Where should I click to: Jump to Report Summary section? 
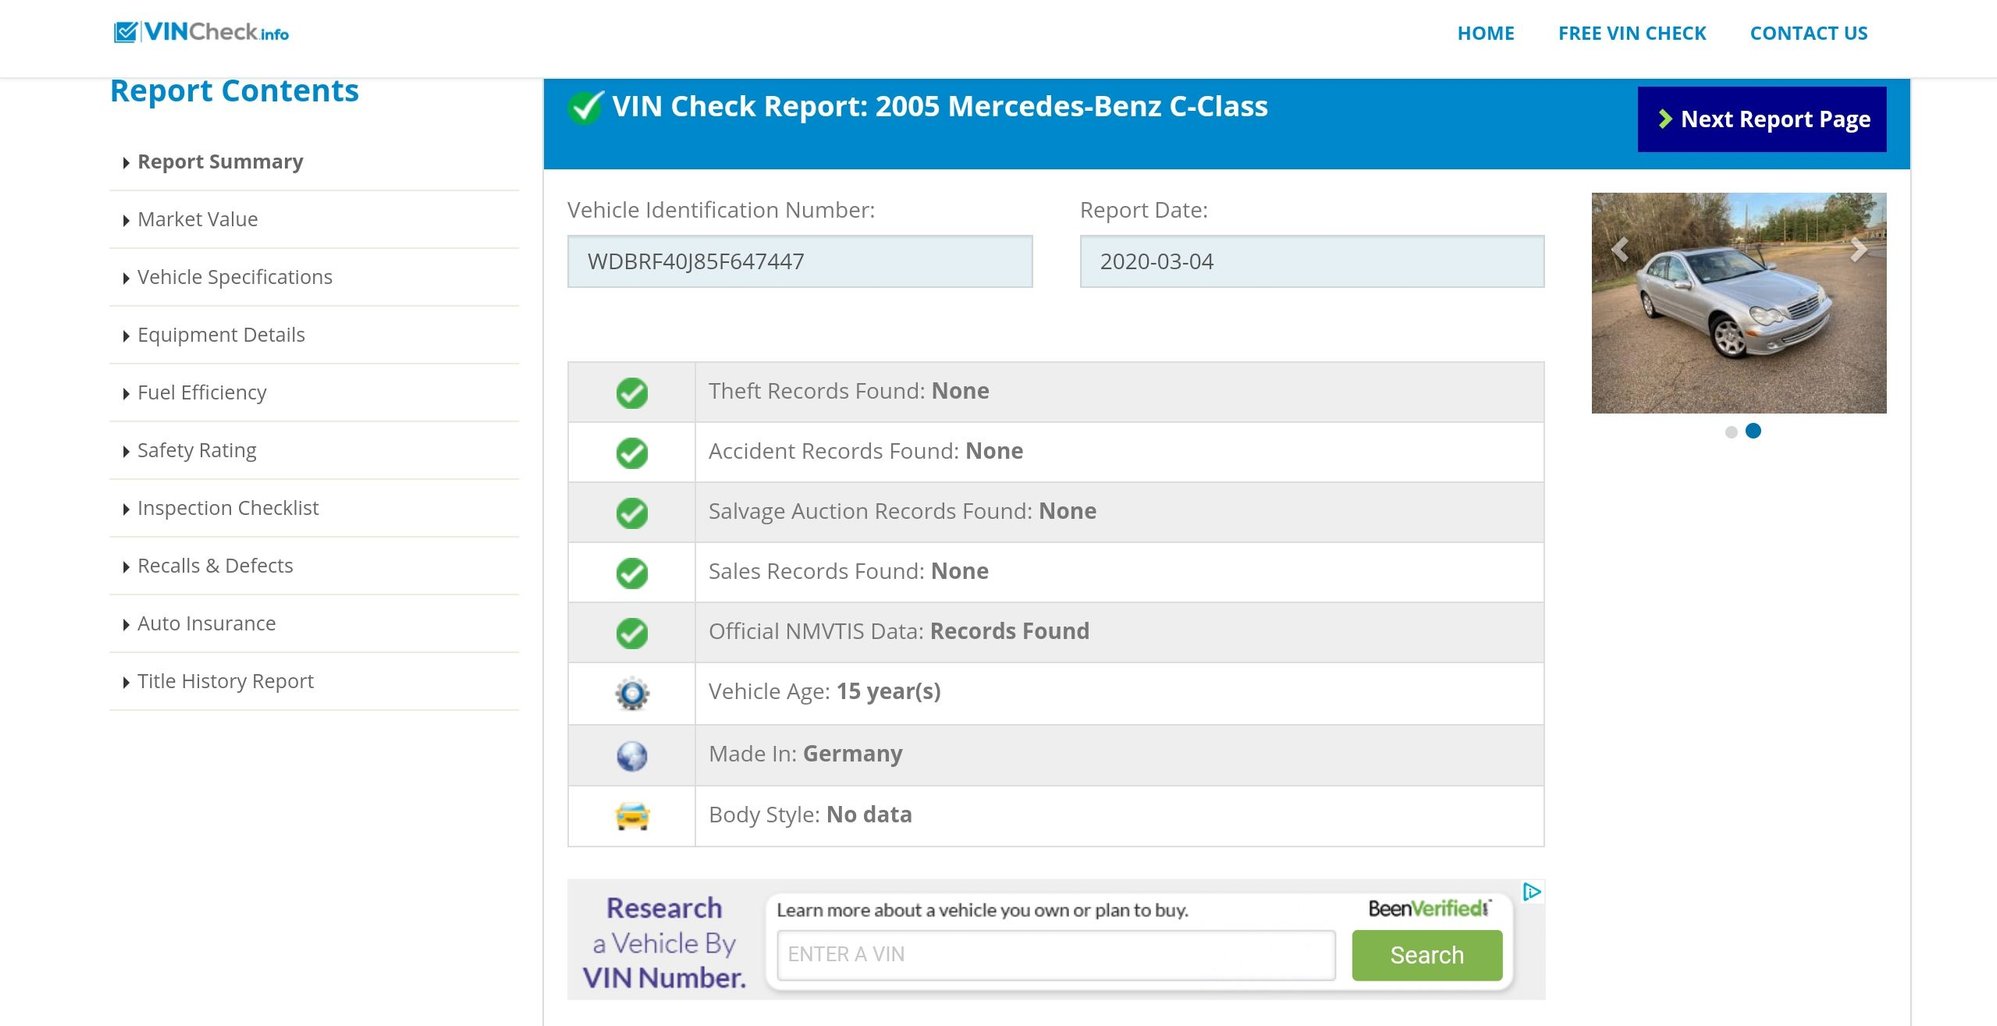tap(220, 162)
